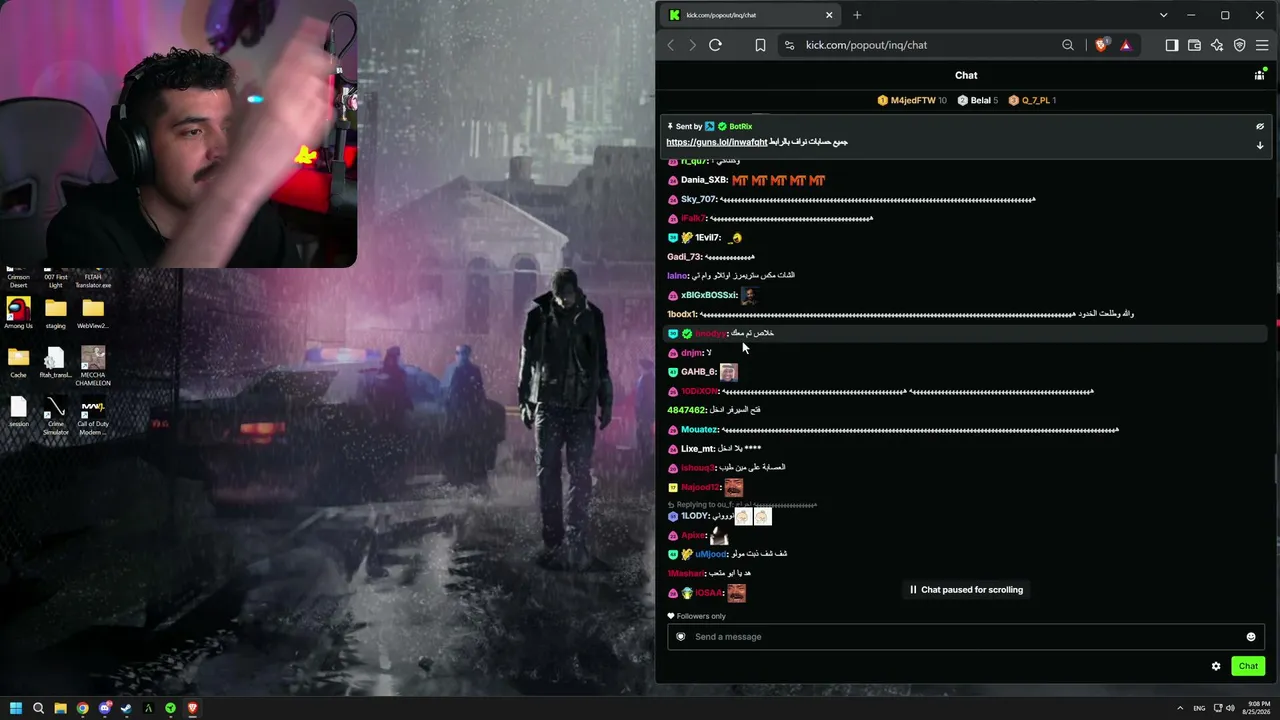The image size is (1280, 720).
Task: Select the Cache folder on desktop
Action: (x=18, y=362)
